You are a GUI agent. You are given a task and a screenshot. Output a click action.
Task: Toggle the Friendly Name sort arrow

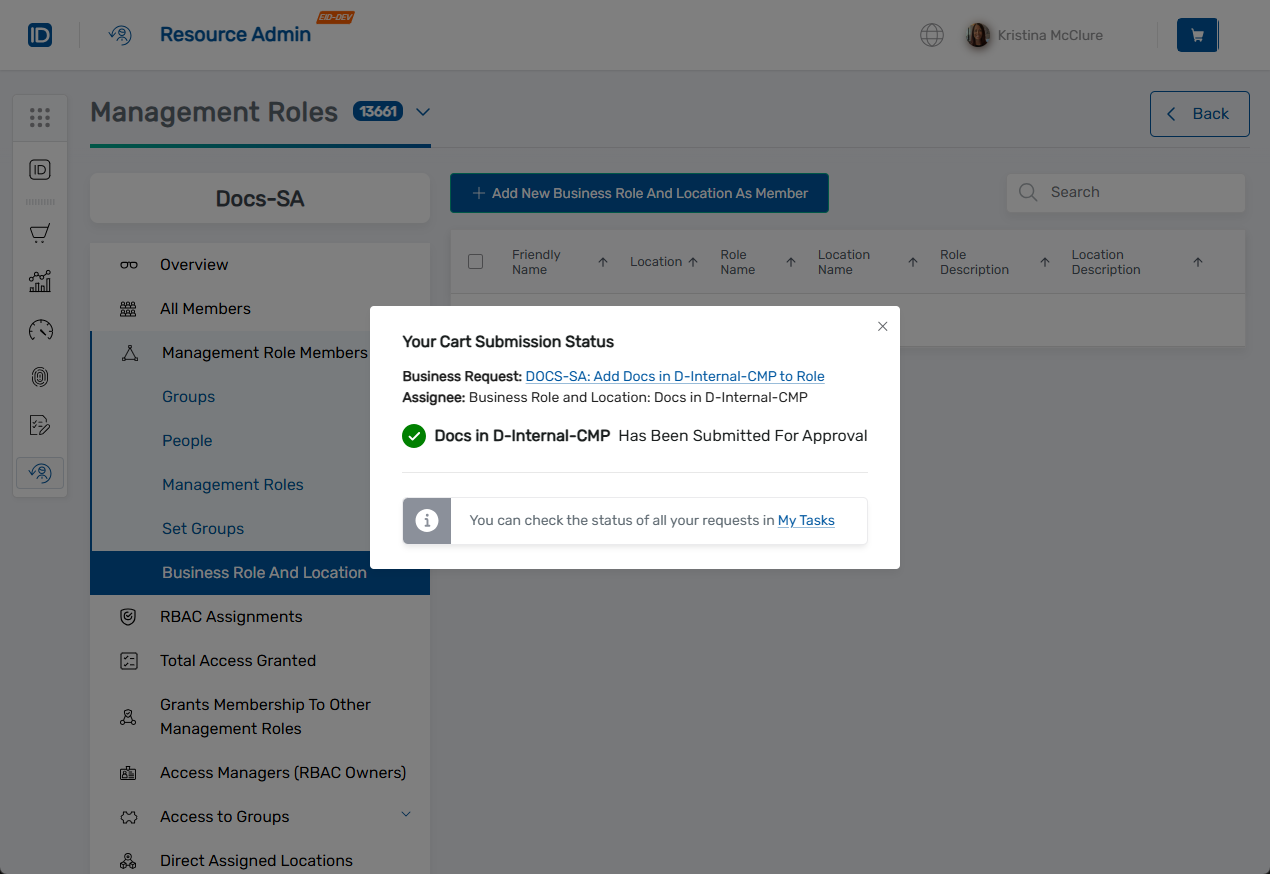point(602,261)
